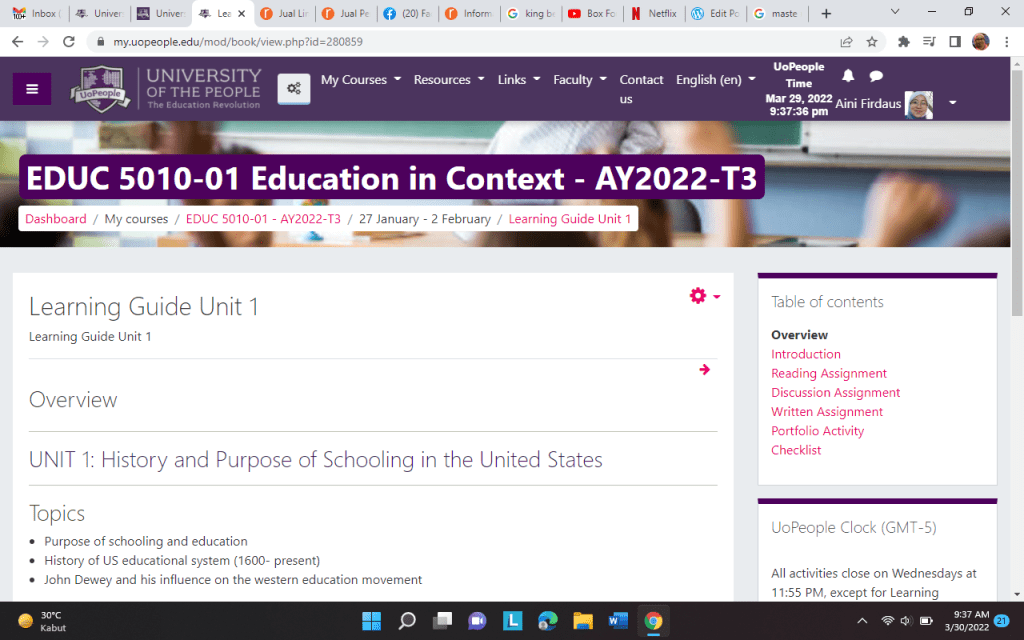The height and width of the screenshot is (640, 1024).
Task: Click the Dashboard breadcrumb link
Action: (56, 219)
